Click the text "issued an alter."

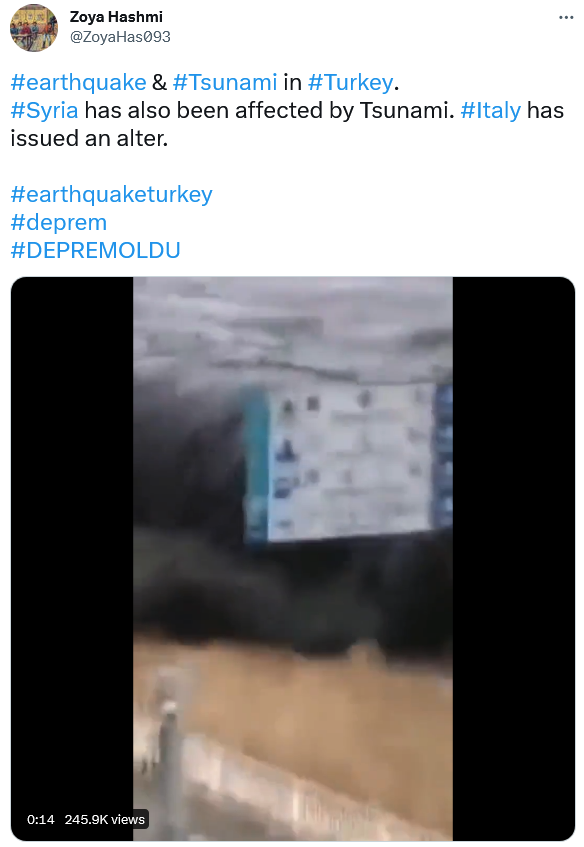[x=89, y=139]
